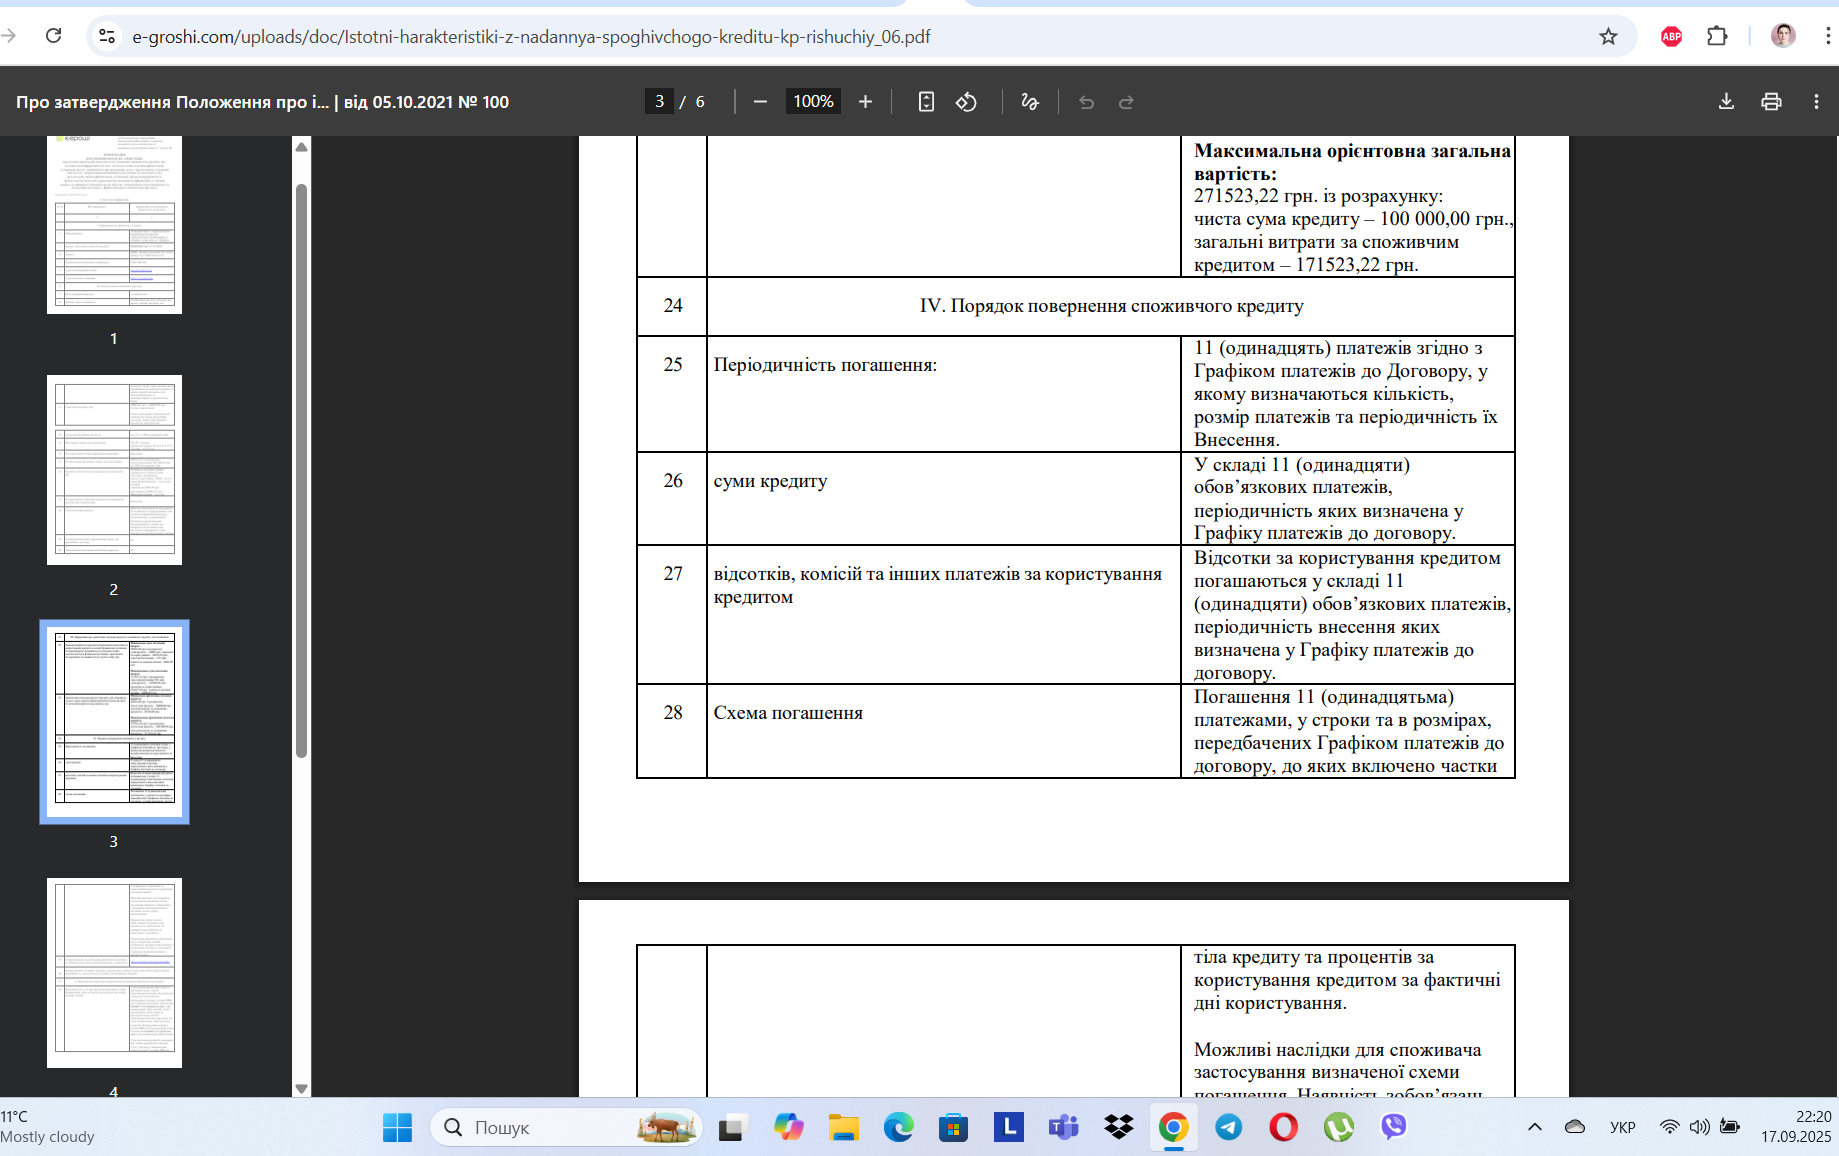This screenshot has width=1839, height=1156.
Task: Open Telegram from the taskbar
Action: pyautogui.click(x=1228, y=1127)
